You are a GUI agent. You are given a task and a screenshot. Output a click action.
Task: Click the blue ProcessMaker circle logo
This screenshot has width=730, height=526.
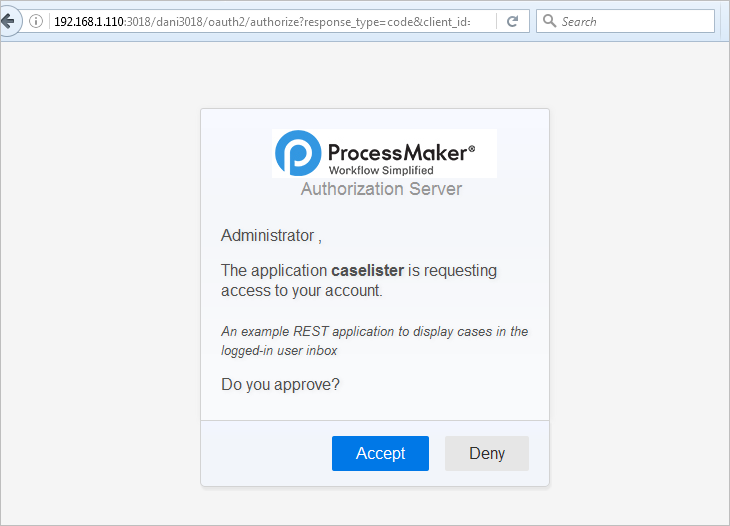297,153
